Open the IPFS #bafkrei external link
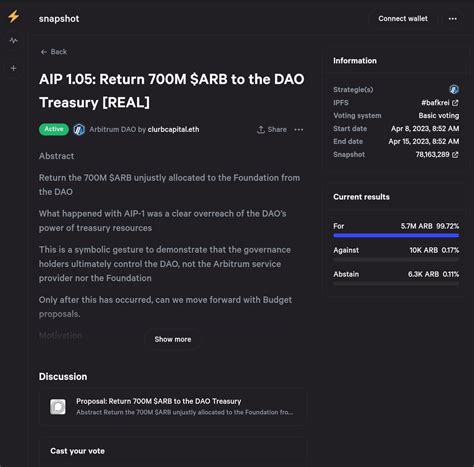 [440, 103]
